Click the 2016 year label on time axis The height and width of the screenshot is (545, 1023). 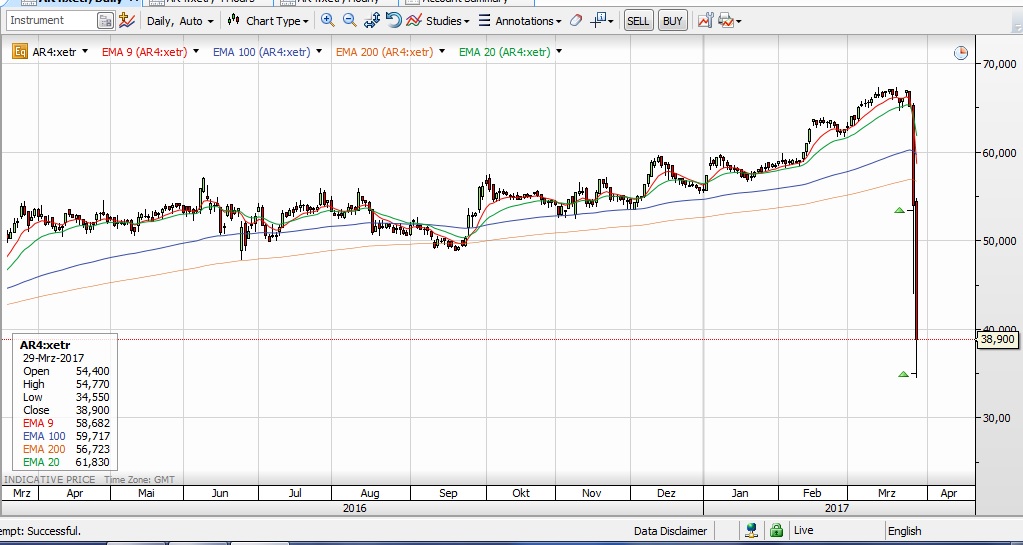click(354, 508)
